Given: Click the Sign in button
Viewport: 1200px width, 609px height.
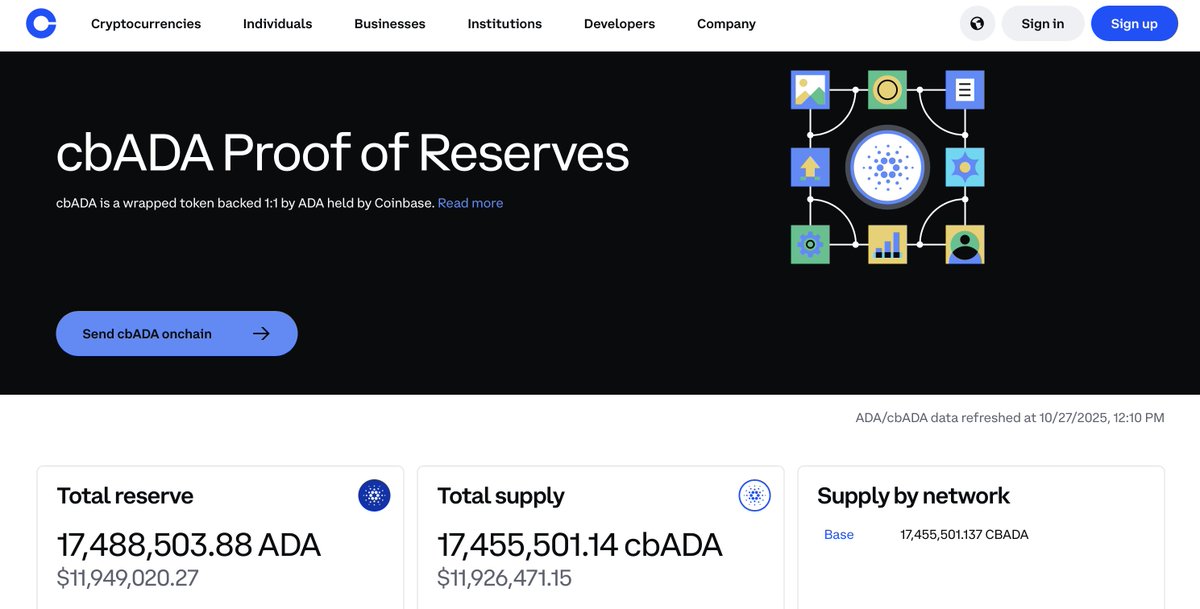Looking at the screenshot, I should [1043, 23].
